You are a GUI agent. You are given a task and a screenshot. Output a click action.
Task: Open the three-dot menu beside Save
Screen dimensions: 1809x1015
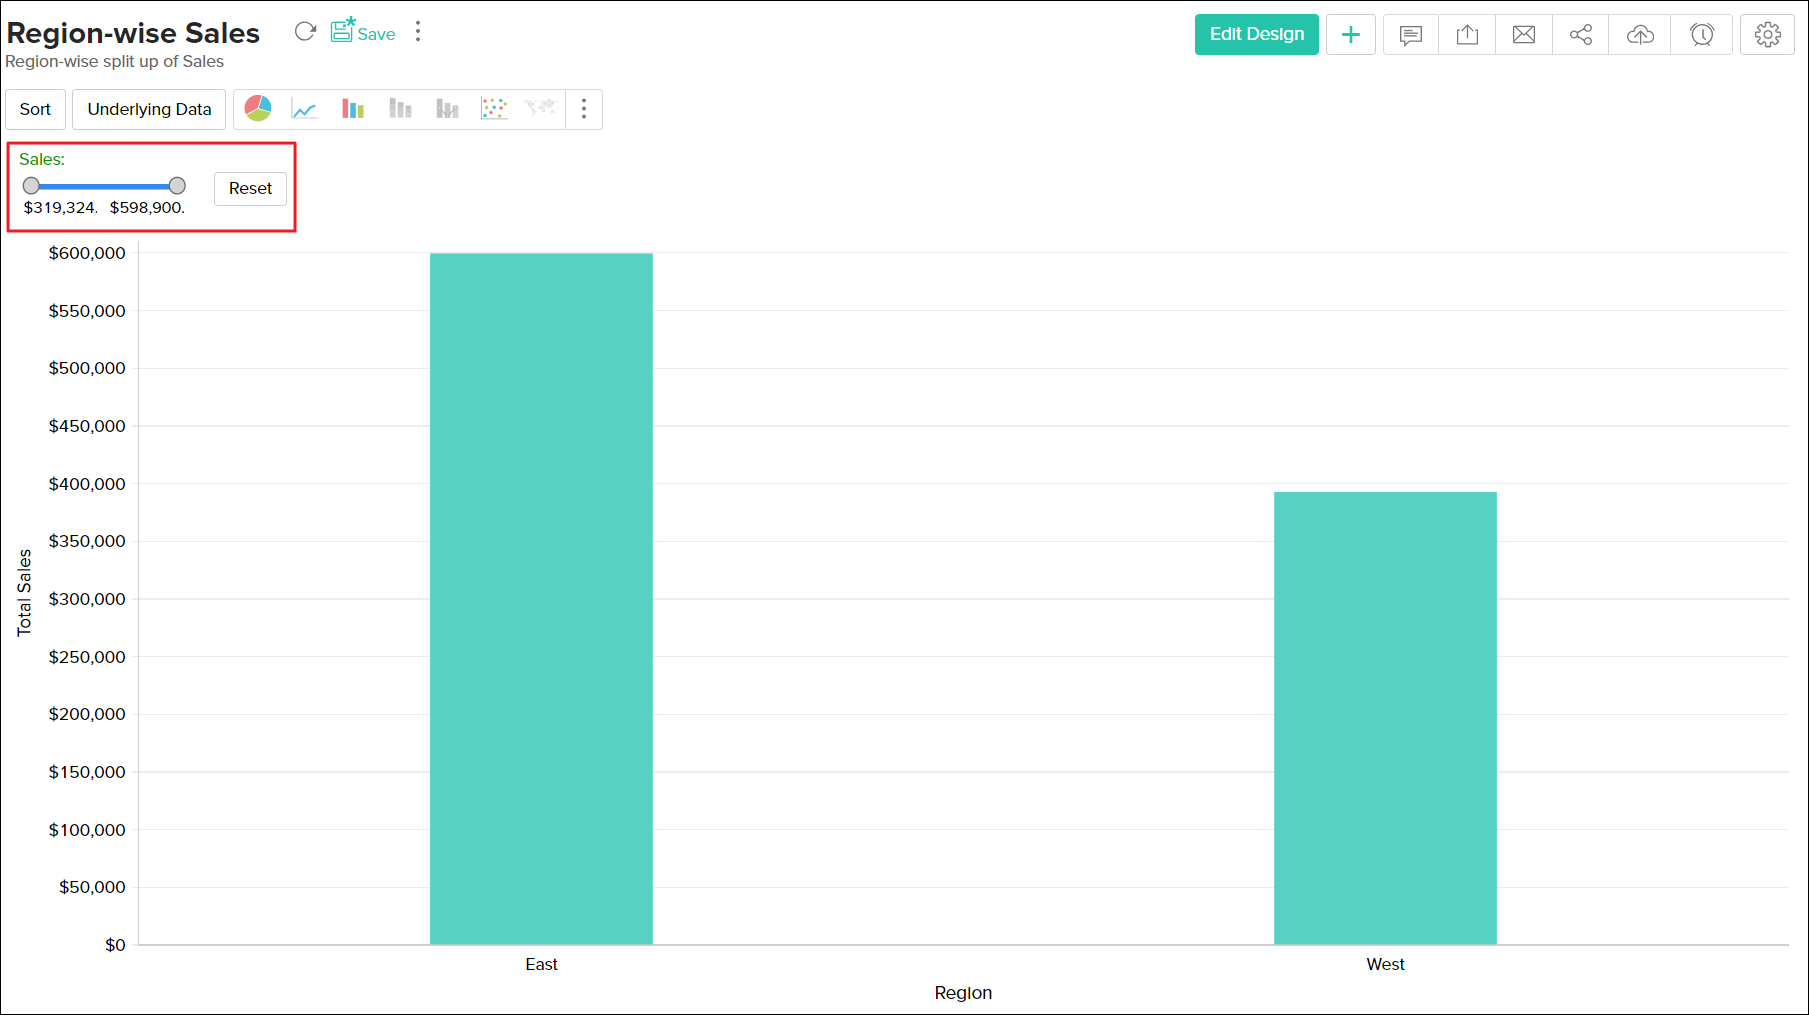click(x=417, y=31)
